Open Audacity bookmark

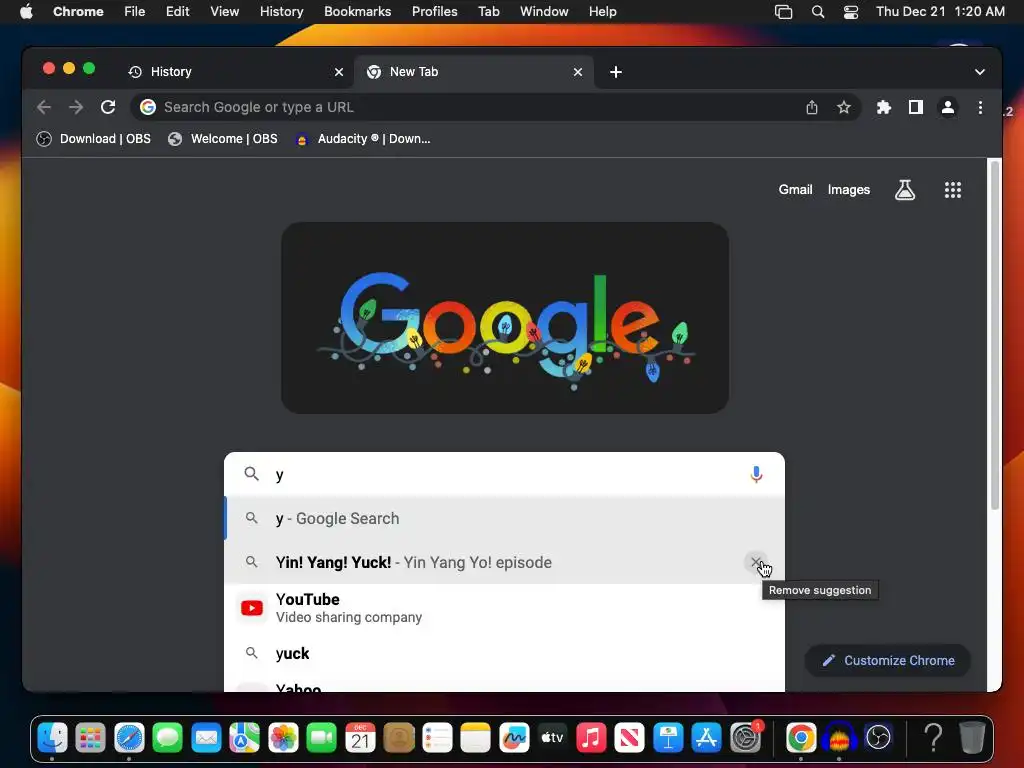[363, 139]
